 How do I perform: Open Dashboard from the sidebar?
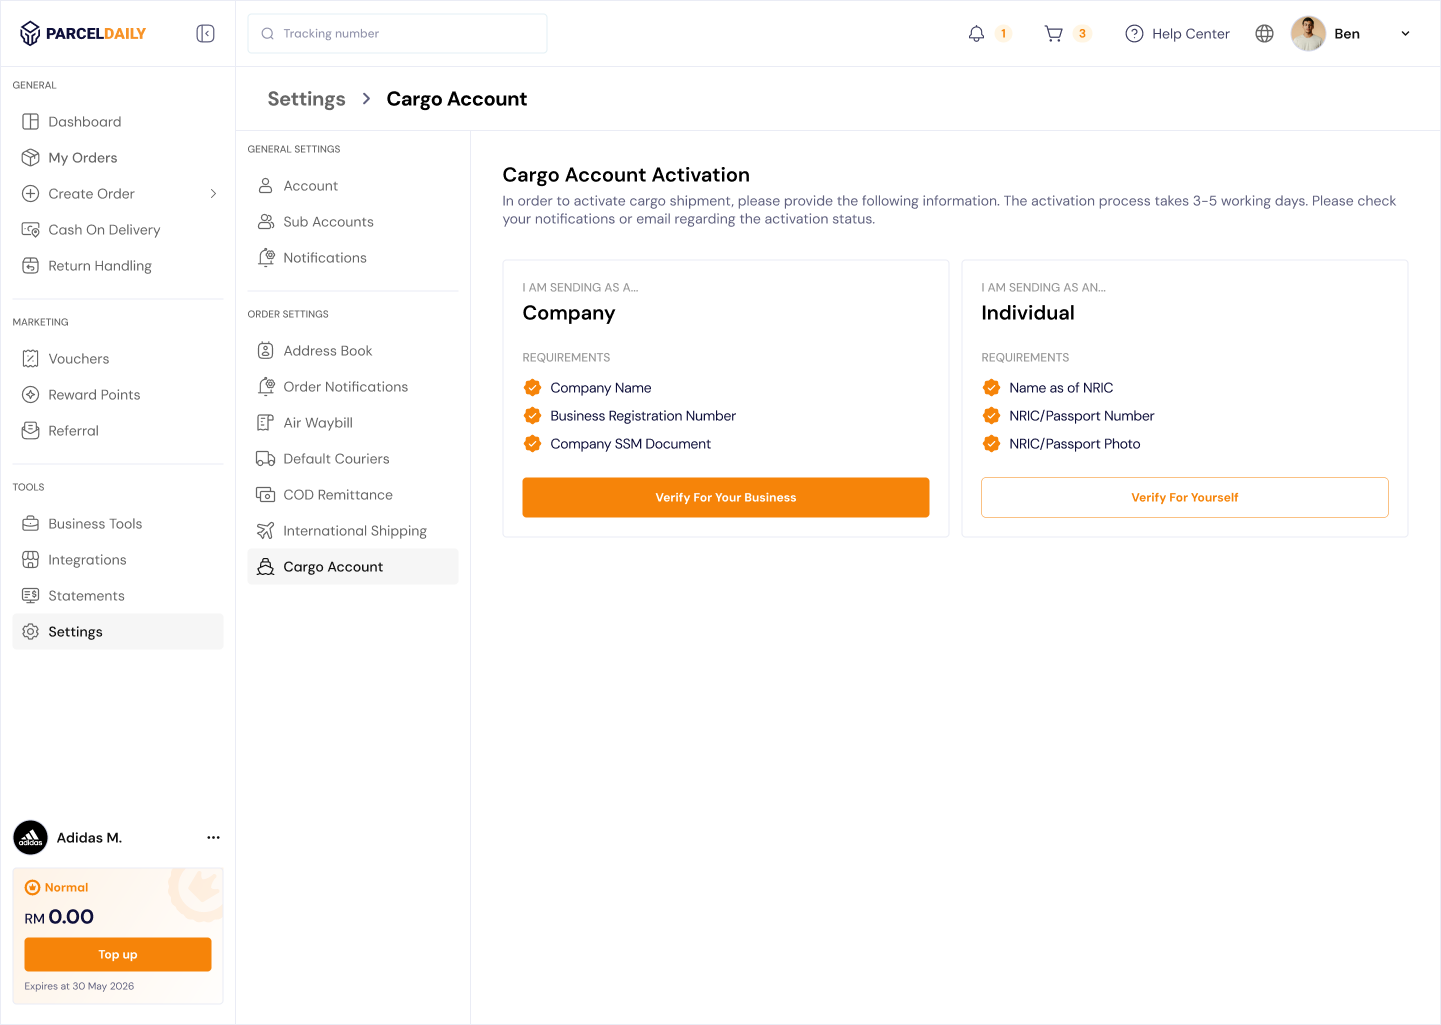point(84,122)
